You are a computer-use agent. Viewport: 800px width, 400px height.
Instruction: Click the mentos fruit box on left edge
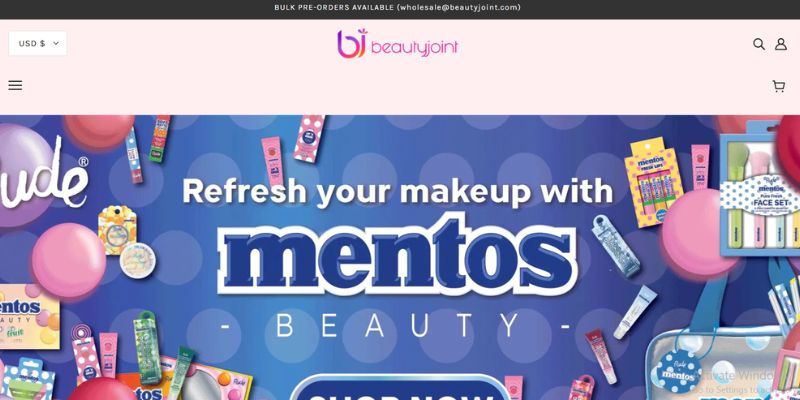29,316
